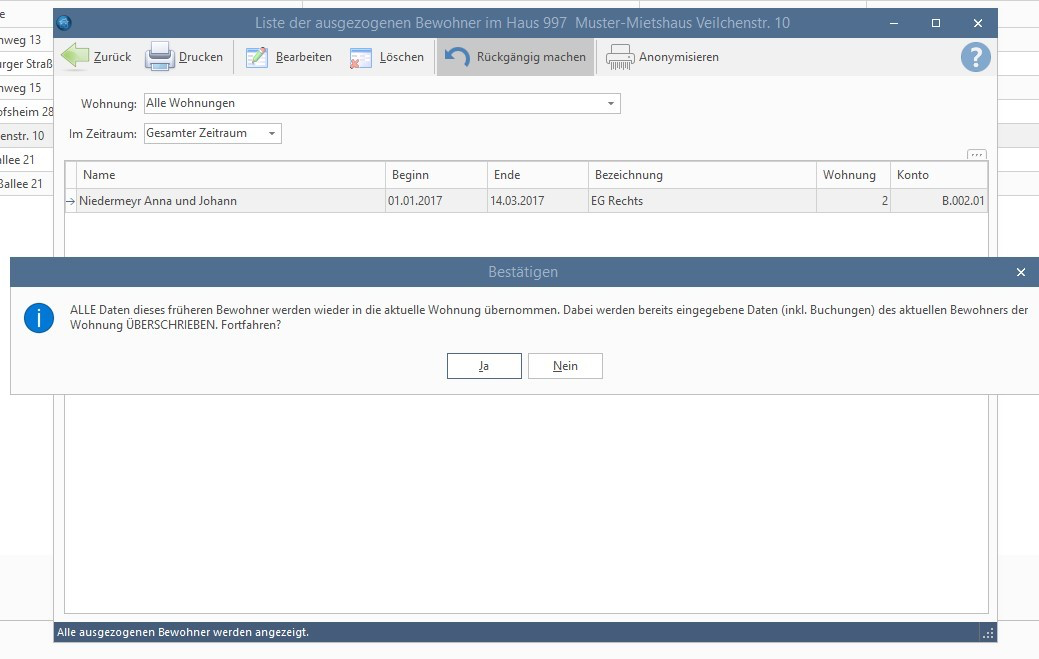Open the Wohnung dropdown arrow
This screenshot has height=659, width=1039.
[x=611, y=104]
